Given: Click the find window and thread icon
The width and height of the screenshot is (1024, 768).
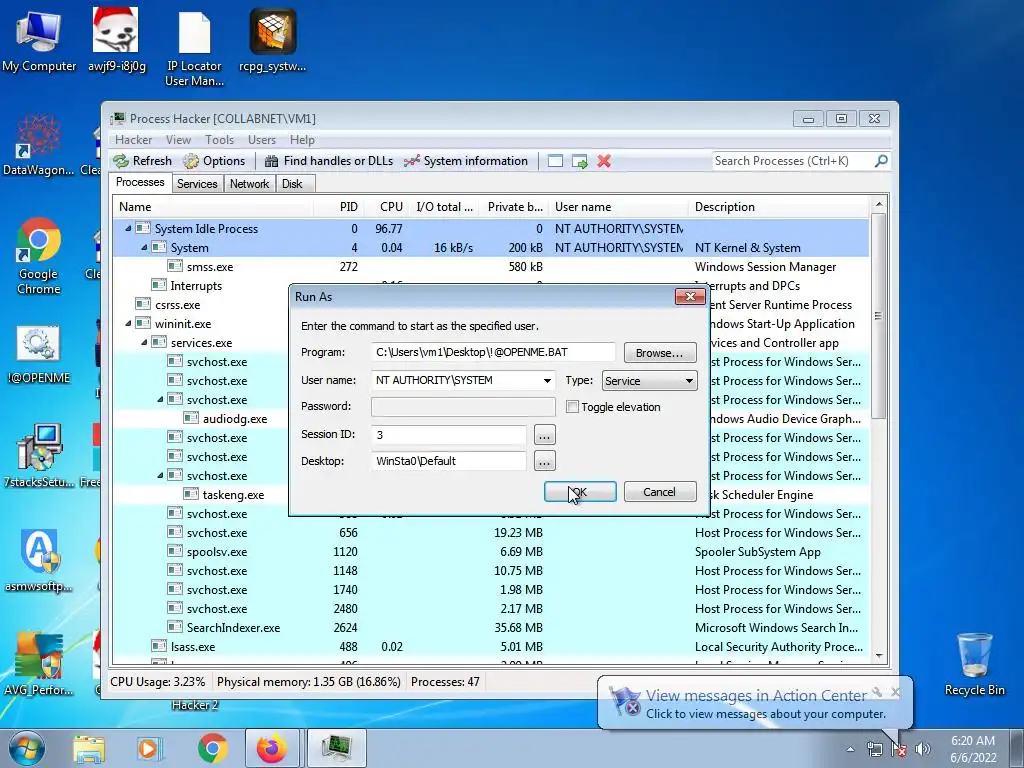Looking at the screenshot, I should coord(579,161).
